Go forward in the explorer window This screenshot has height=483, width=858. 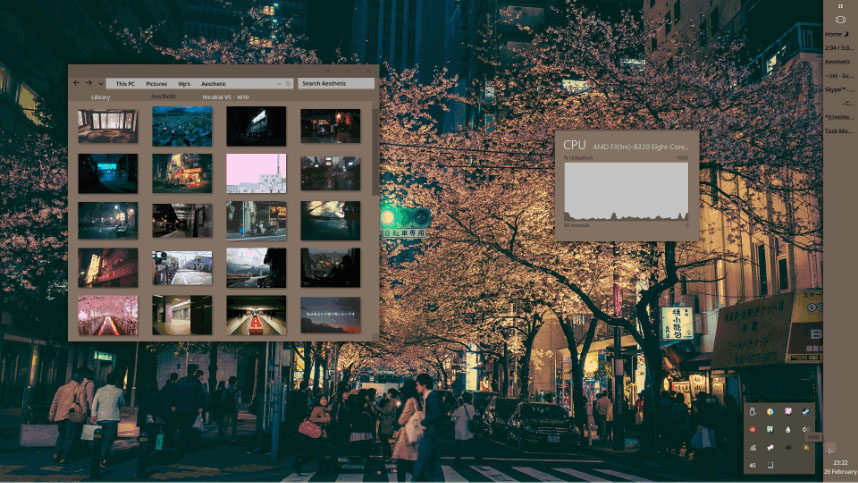(x=89, y=83)
